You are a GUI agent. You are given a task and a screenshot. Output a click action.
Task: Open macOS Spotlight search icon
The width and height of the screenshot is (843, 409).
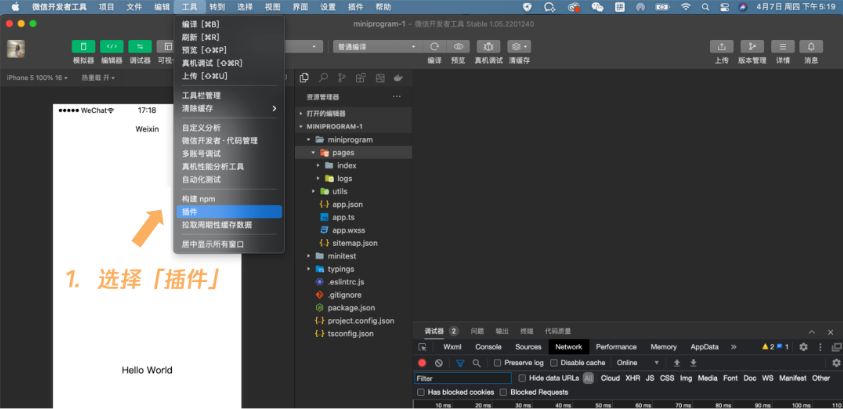pos(705,7)
